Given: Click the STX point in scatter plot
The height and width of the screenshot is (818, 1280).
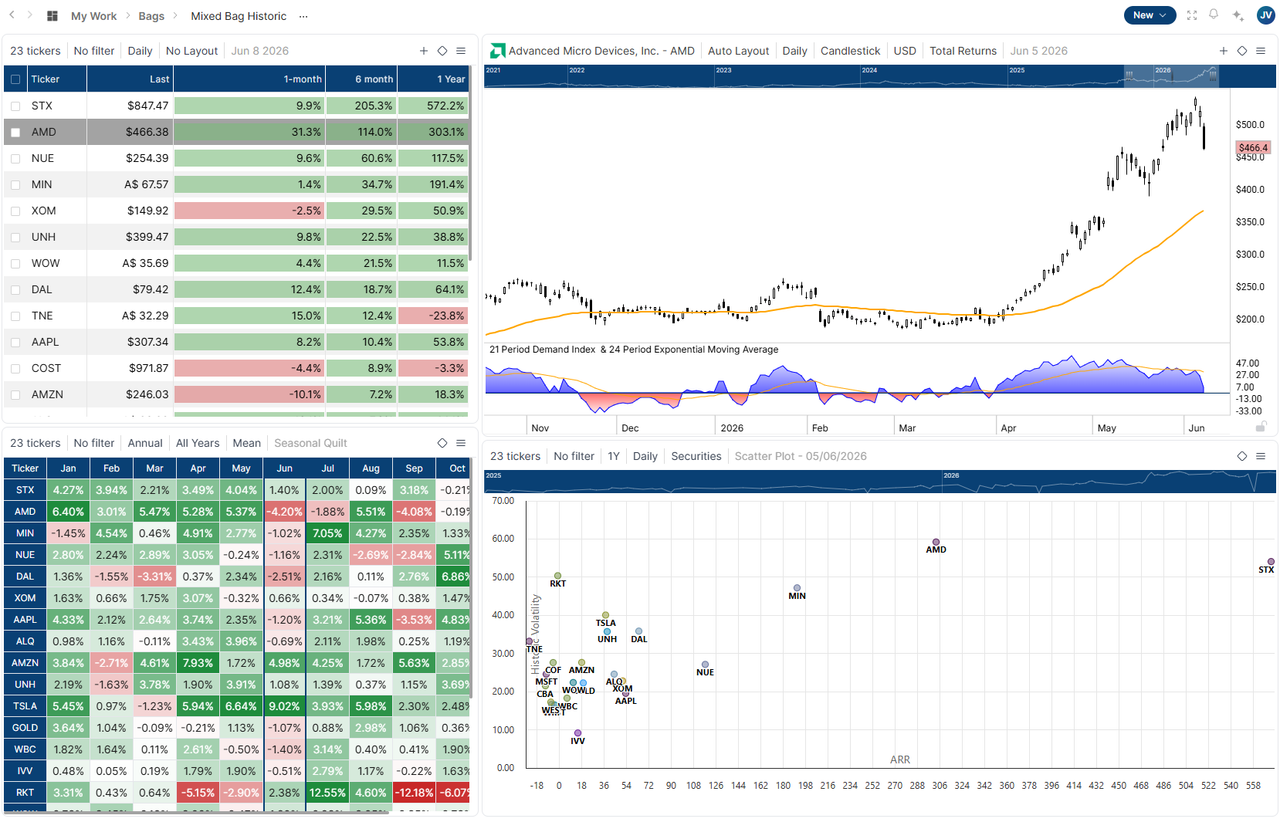Looking at the screenshot, I should [x=1271, y=562].
